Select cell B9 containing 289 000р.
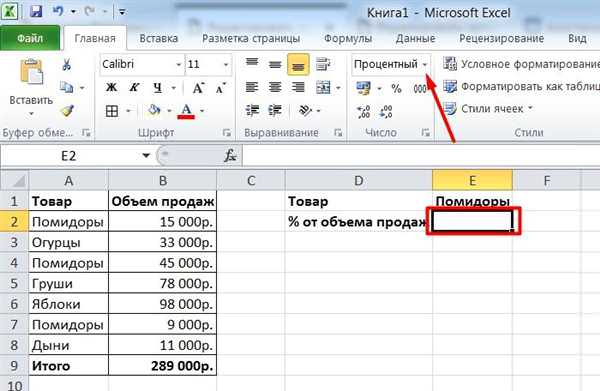The width and height of the screenshot is (600, 391). (x=163, y=366)
